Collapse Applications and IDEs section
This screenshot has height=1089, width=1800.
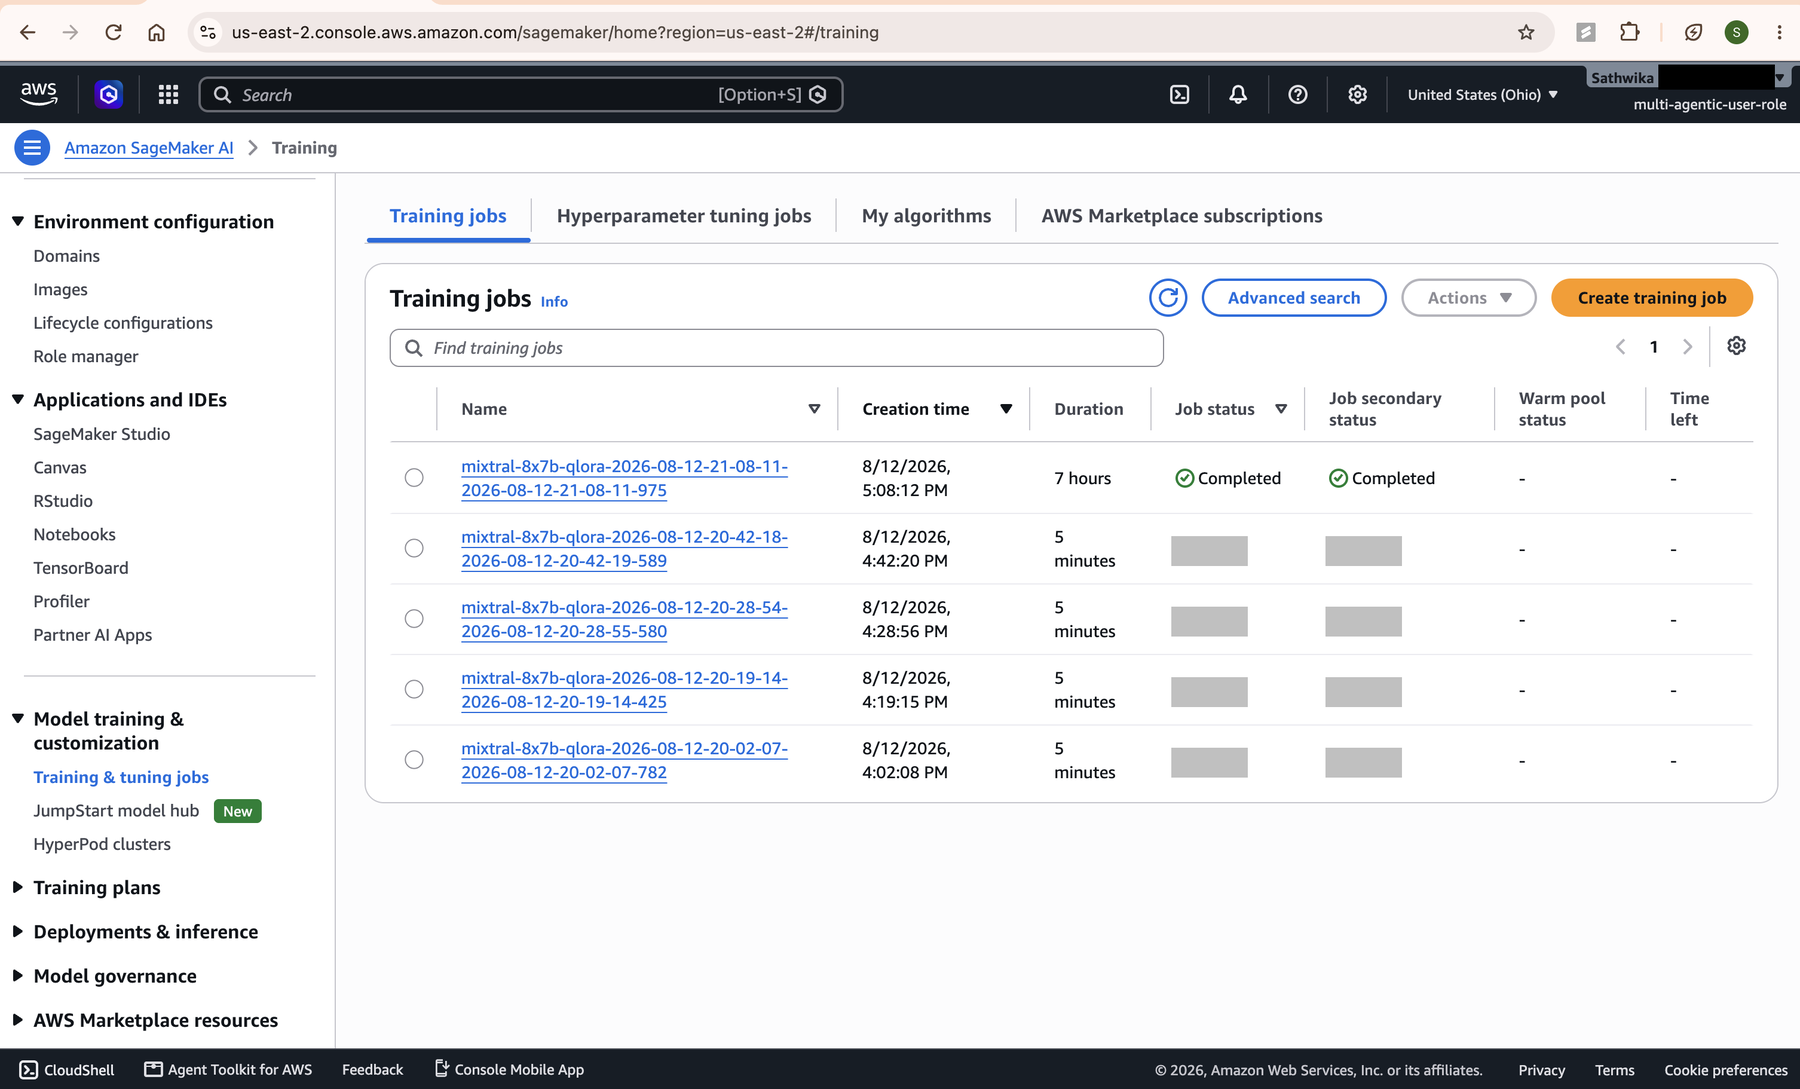(x=18, y=399)
